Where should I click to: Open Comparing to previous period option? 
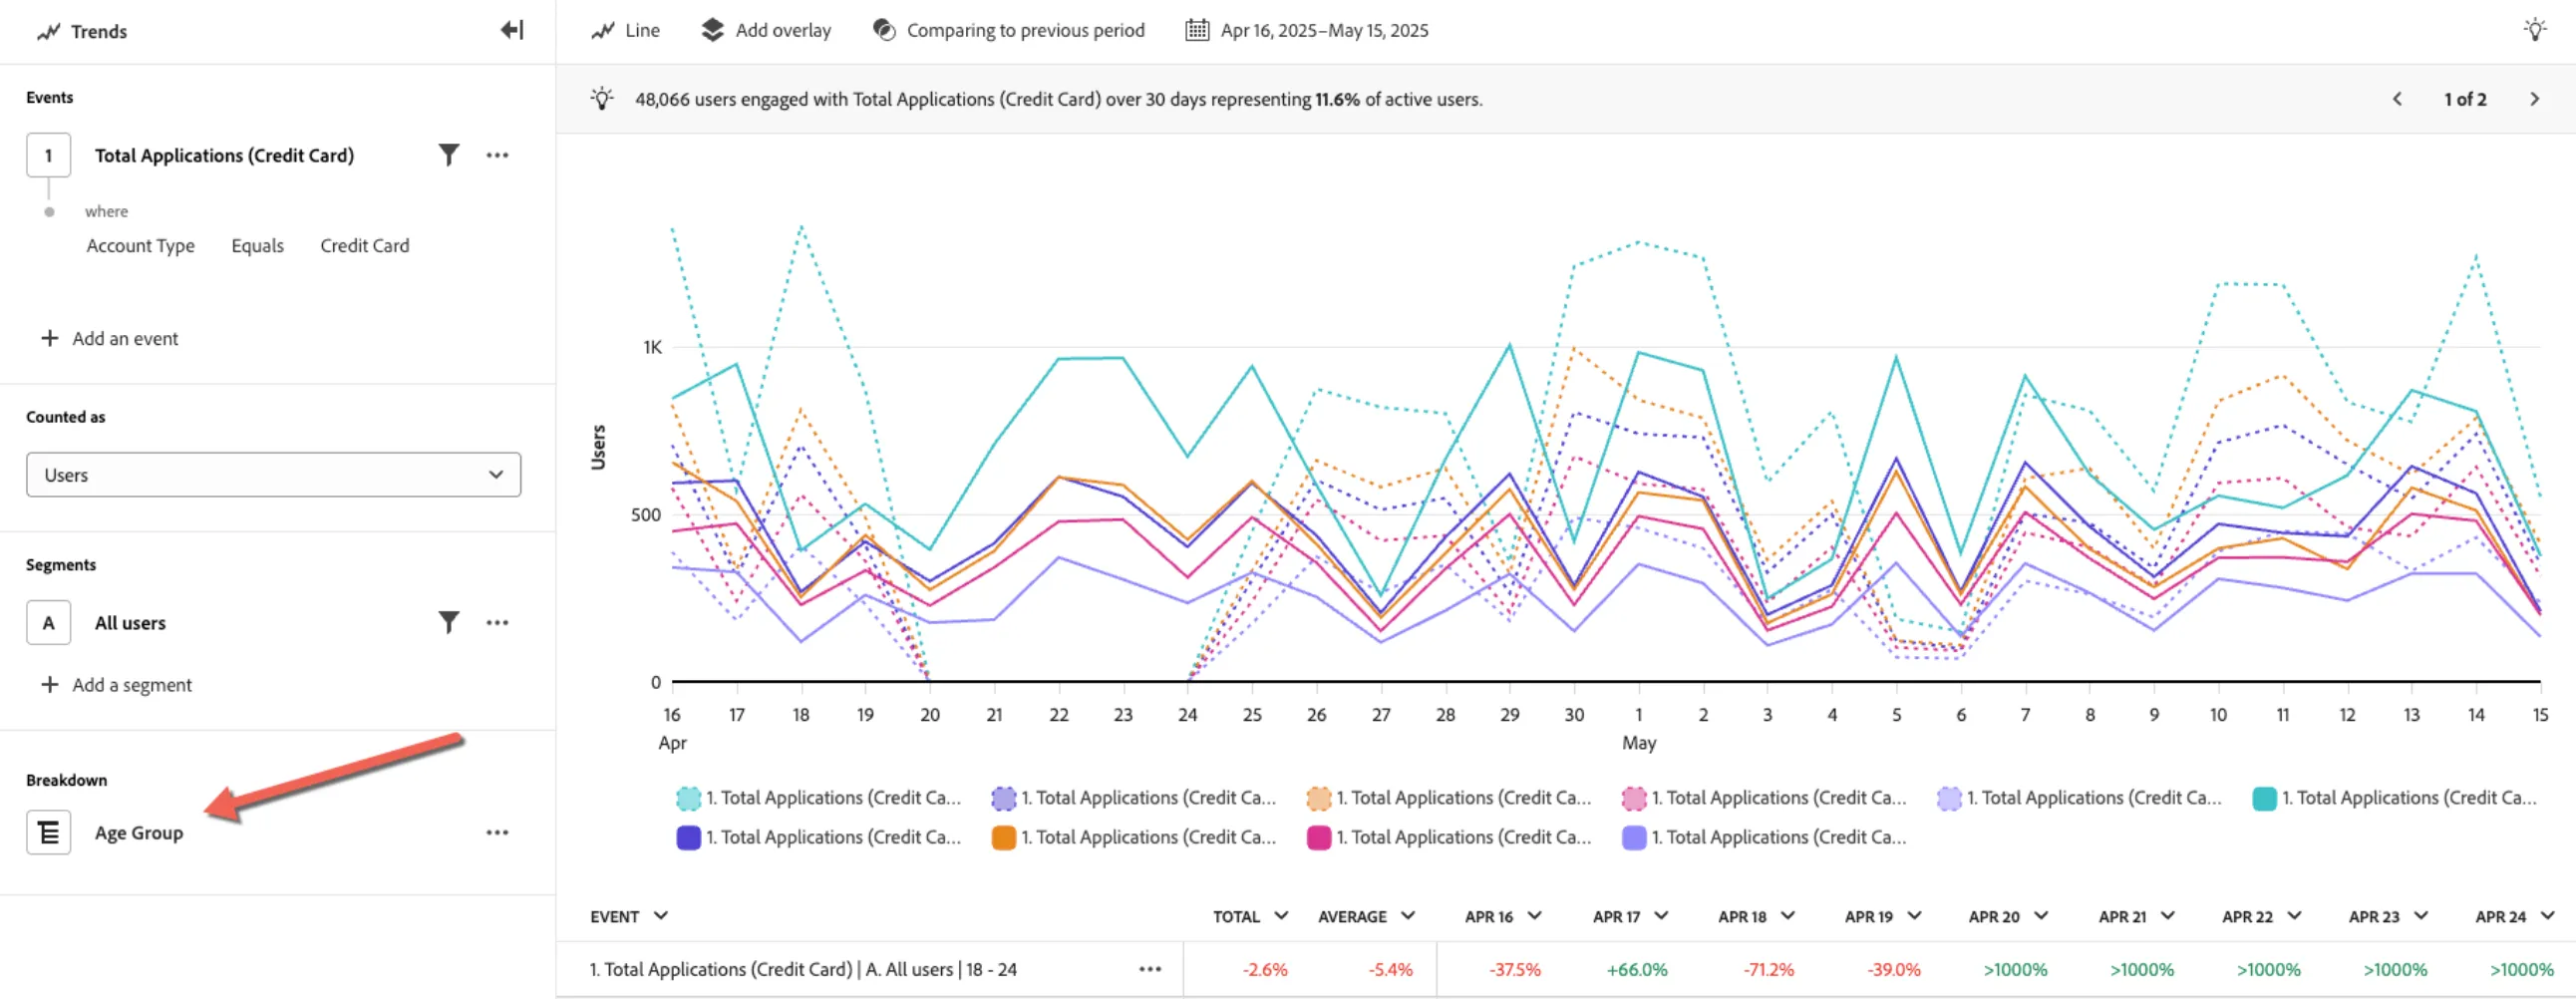1008,30
